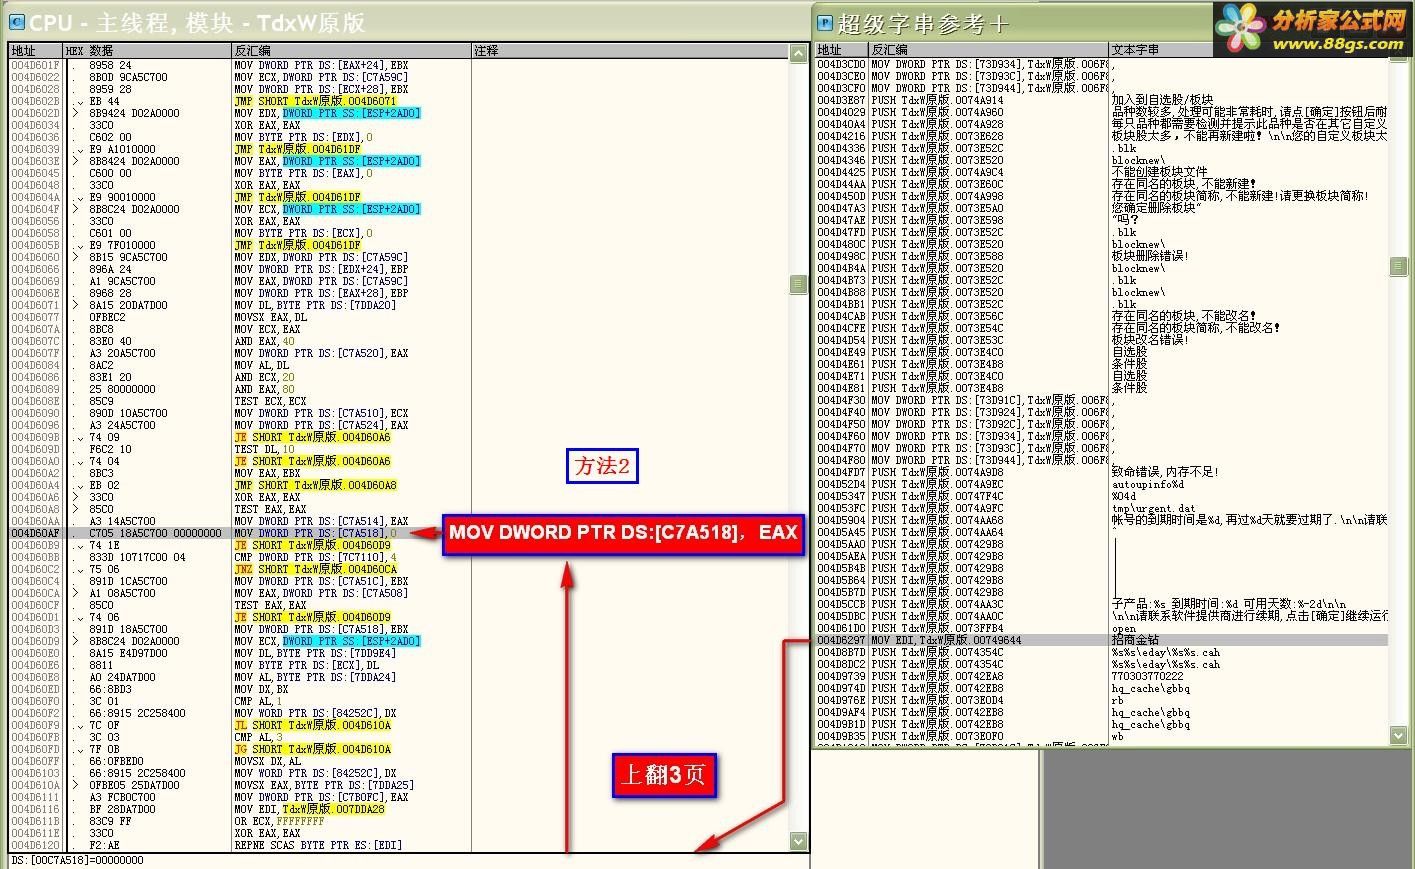Image resolution: width=1415 pixels, height=869 pixels.
Task: Select CPU row at address 004D6071
Action: click(x=399, y=305)
